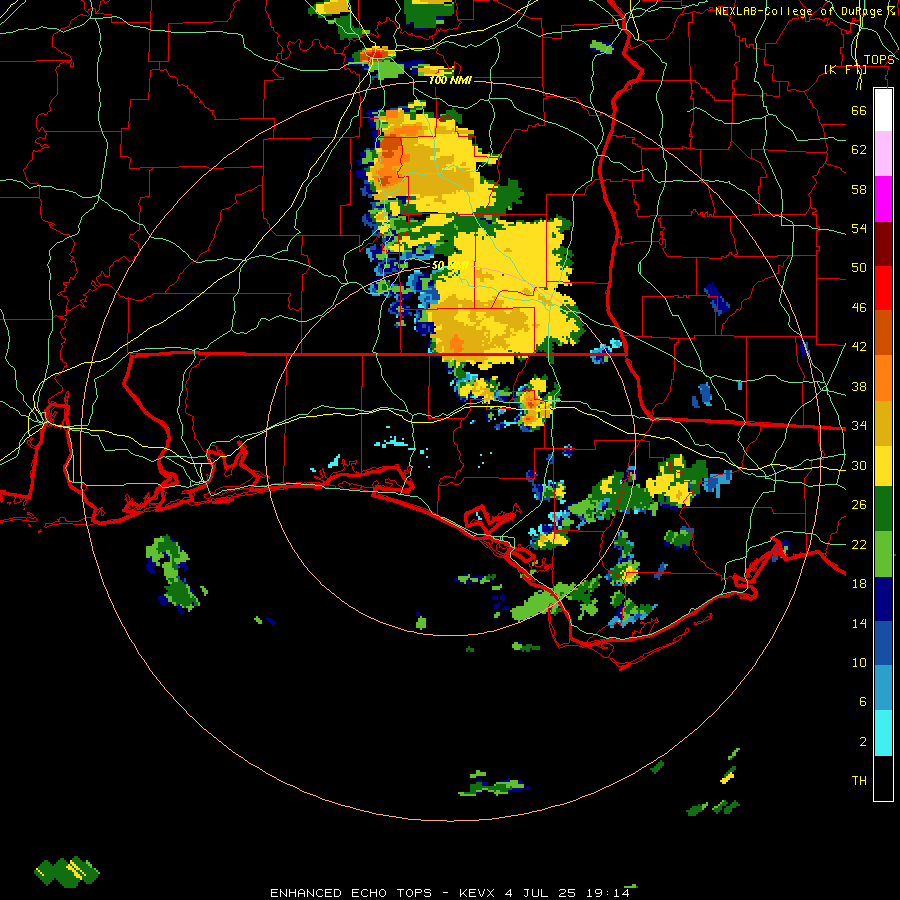Screen dimensions: 900x900
Task: Click the legend value 62
Action: click(859, 150)
